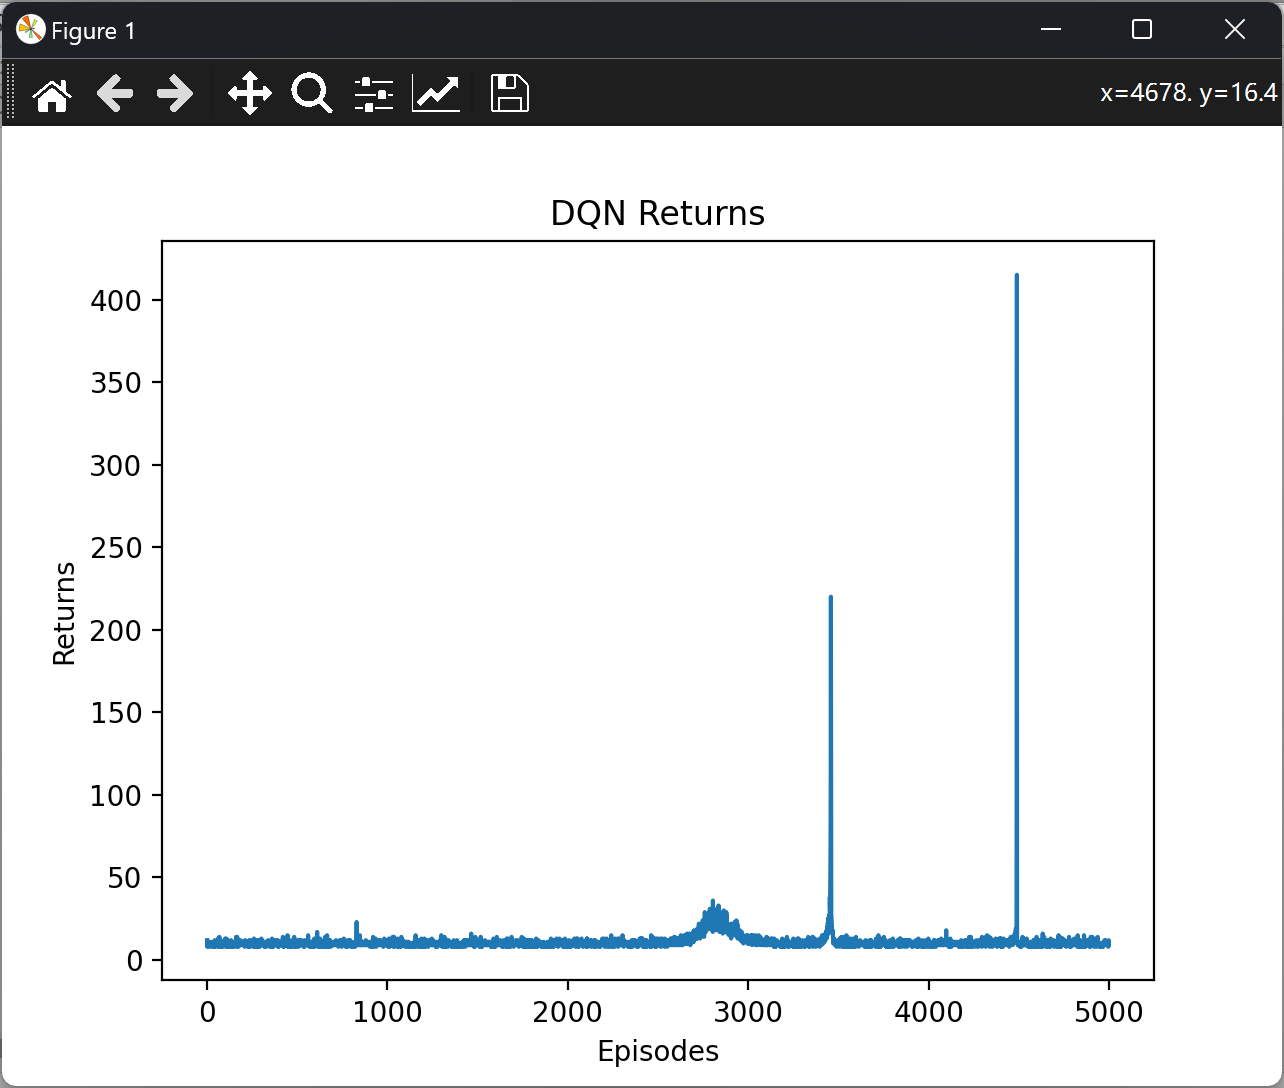Click the Episodes axis label

657,1051
